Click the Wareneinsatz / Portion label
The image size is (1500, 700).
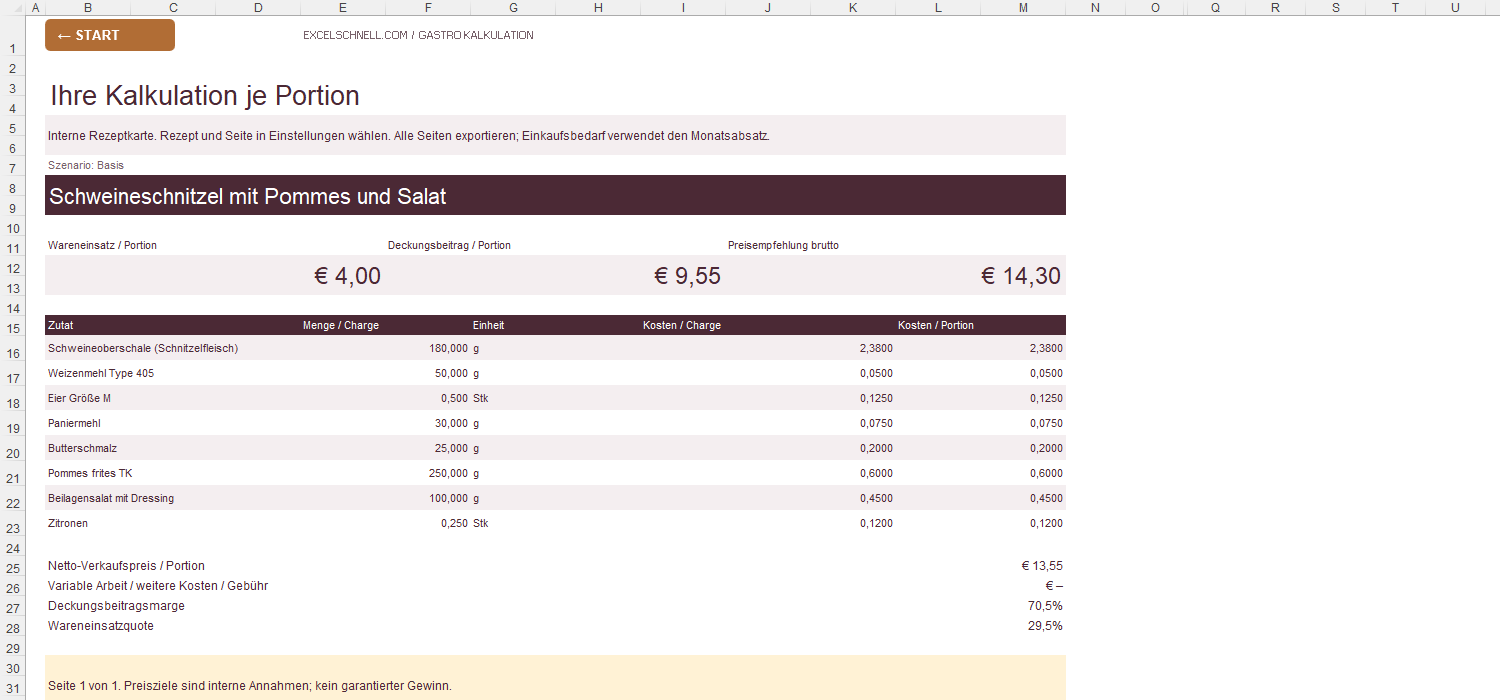coord(102,245)
